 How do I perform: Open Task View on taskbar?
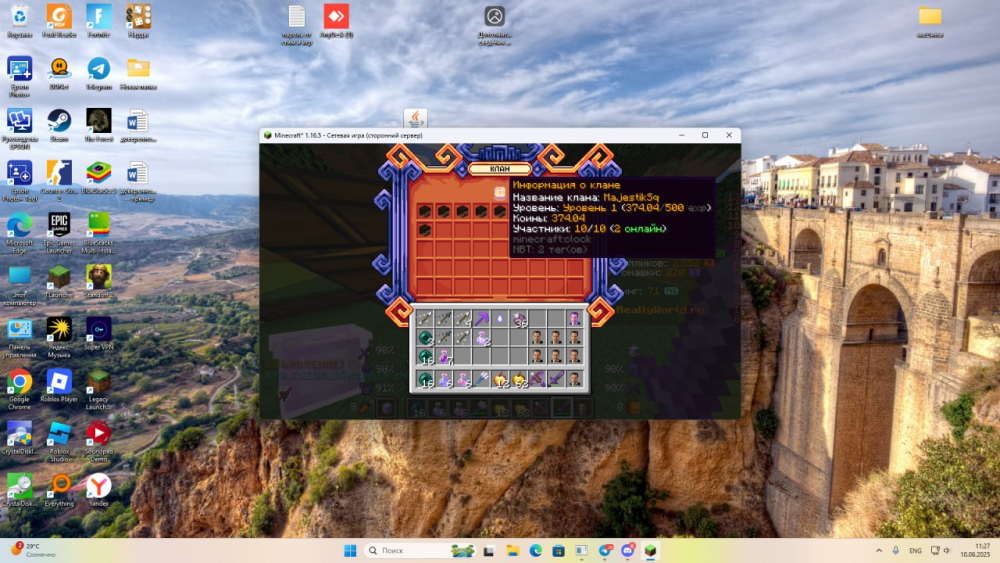tap(489, 550)
